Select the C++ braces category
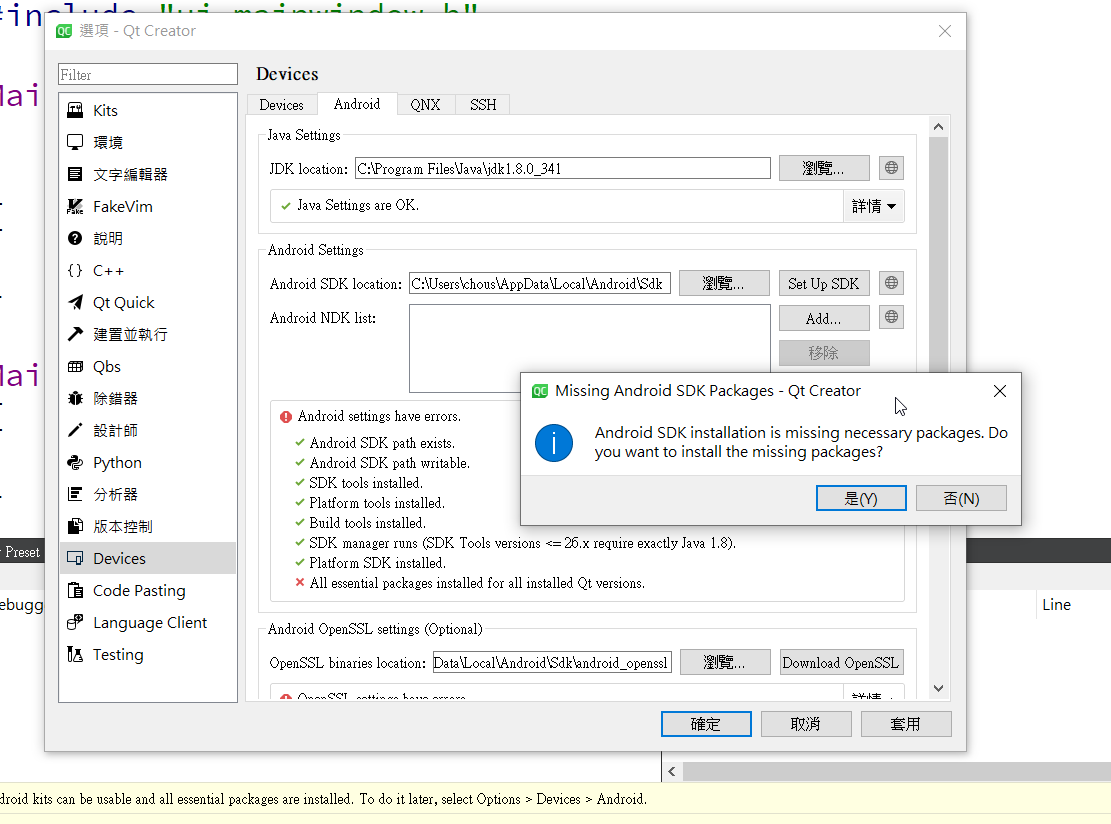 (x=147, y=271)
